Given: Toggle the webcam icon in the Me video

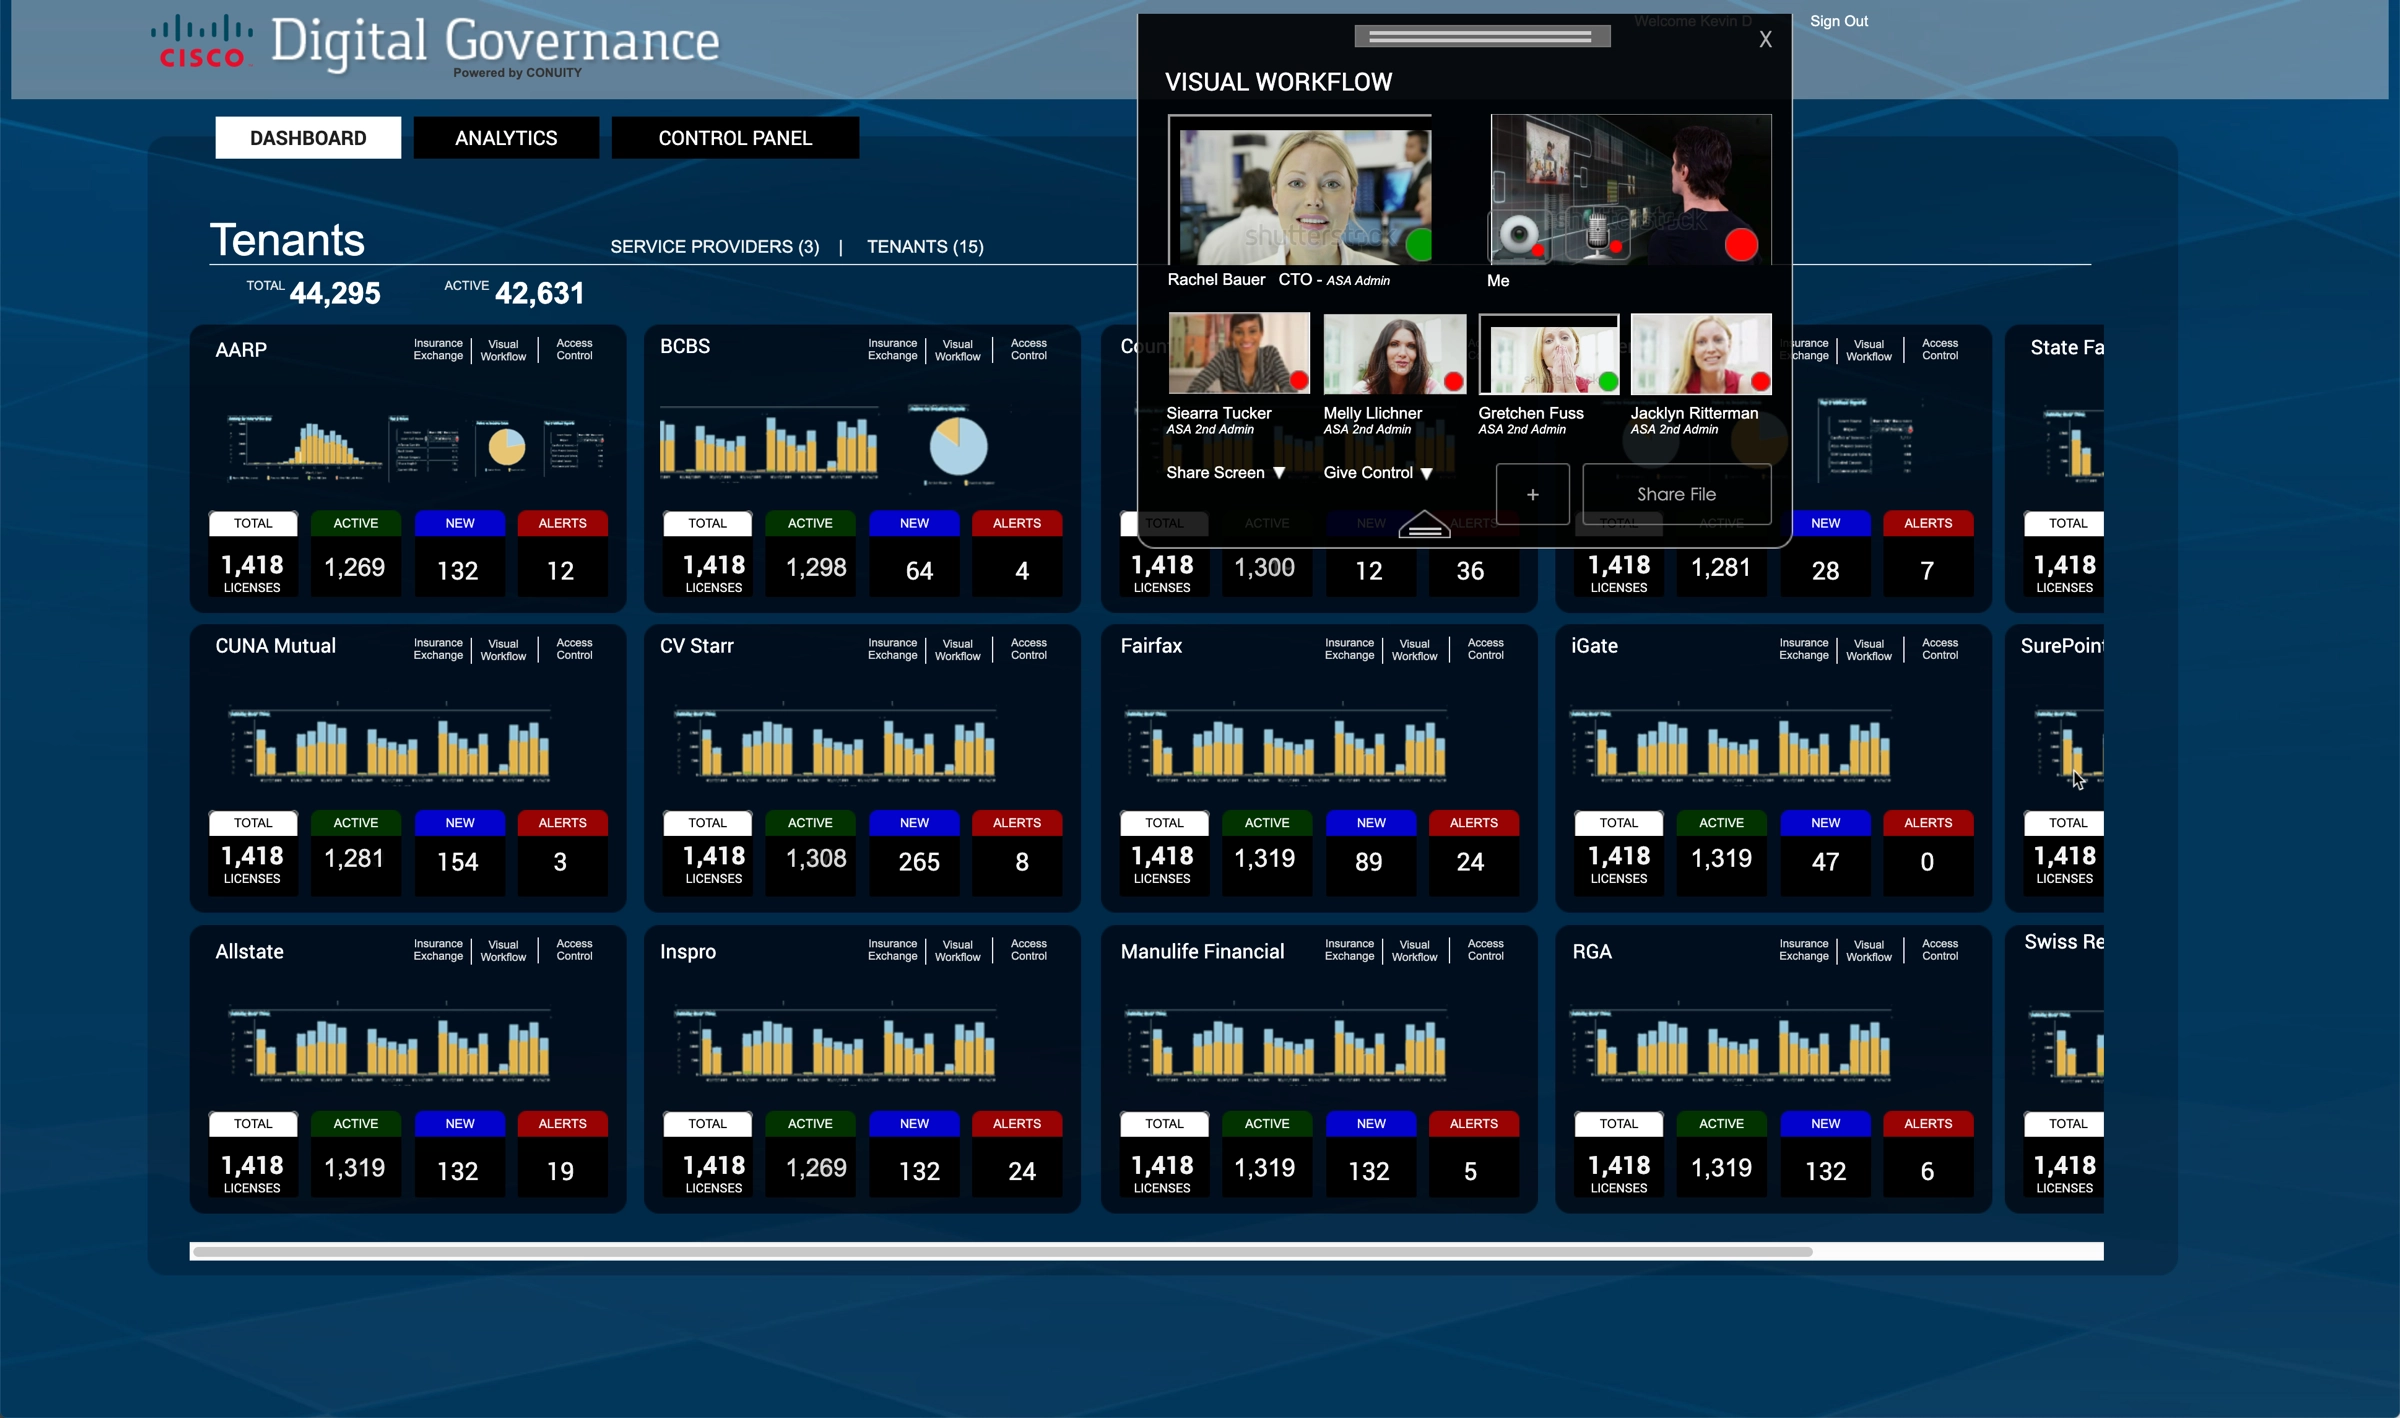Looking at the screenshot, I should 1520,237.
